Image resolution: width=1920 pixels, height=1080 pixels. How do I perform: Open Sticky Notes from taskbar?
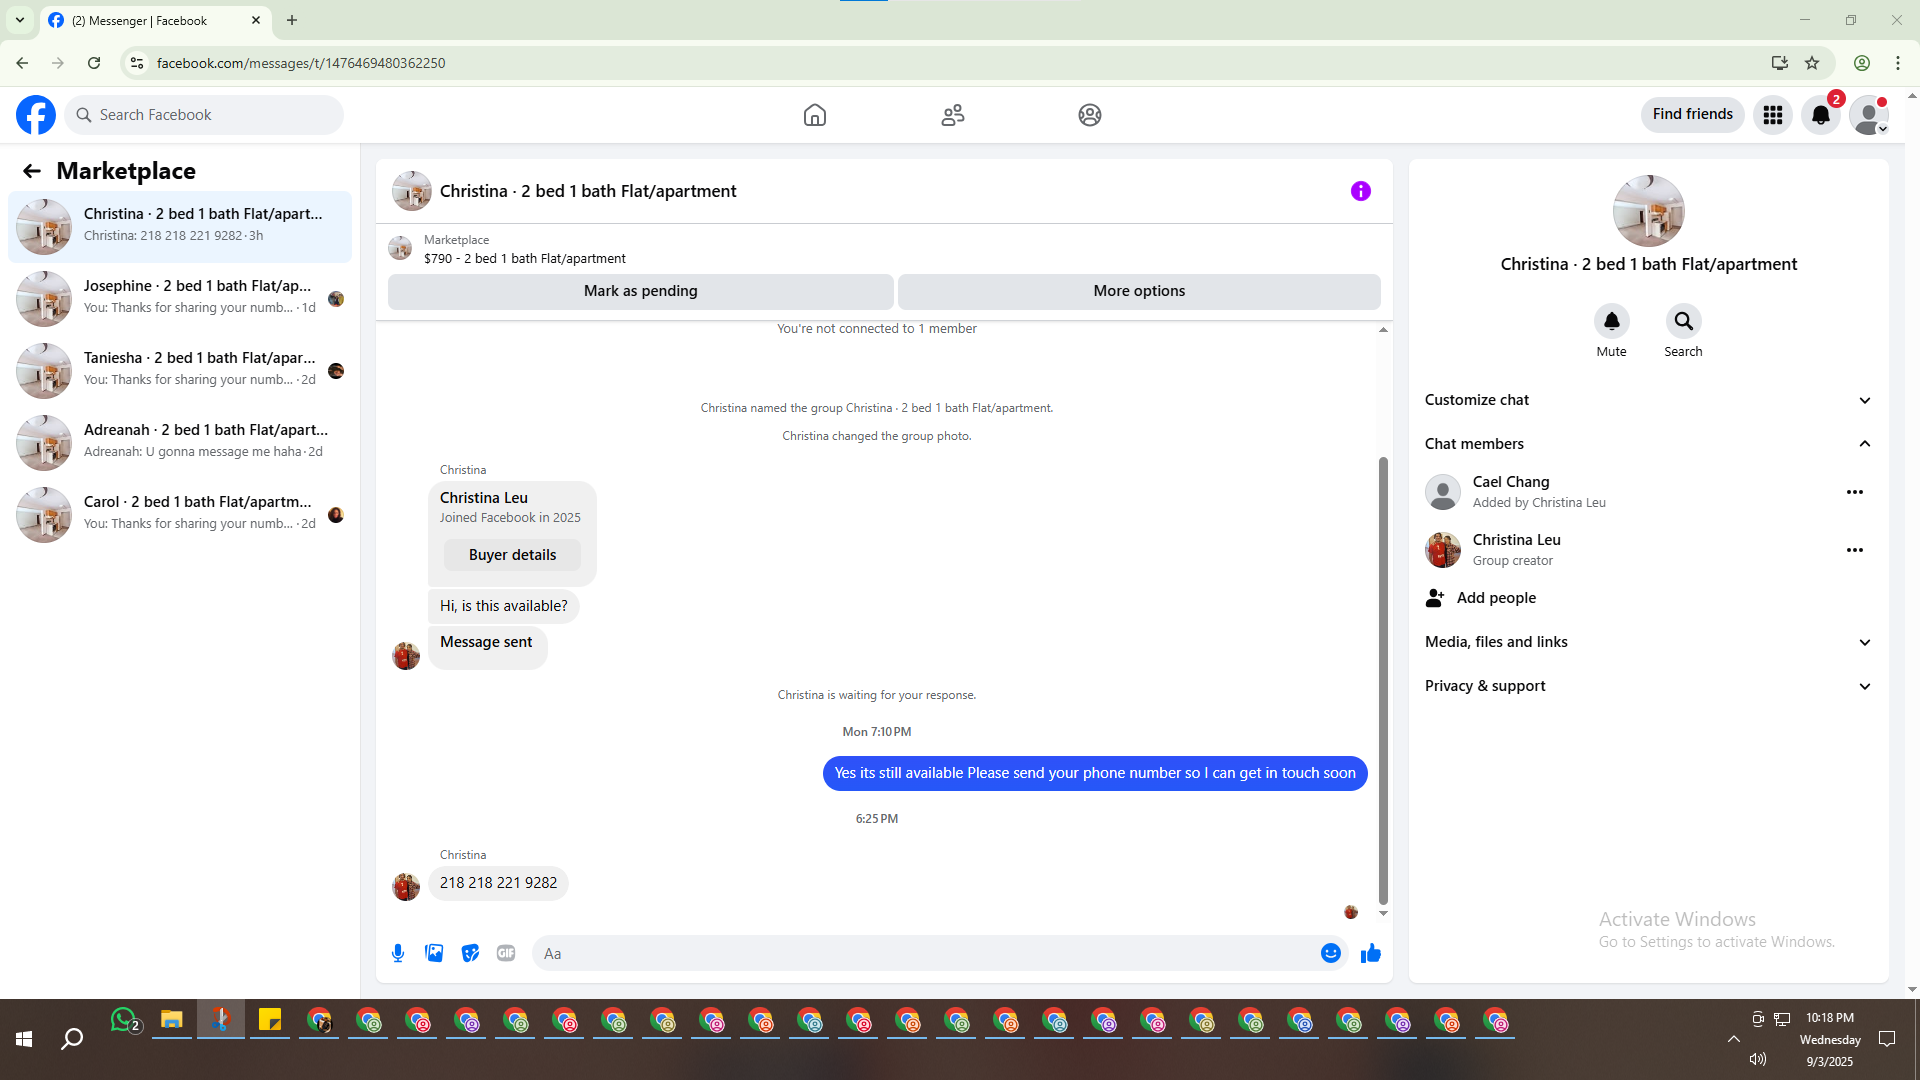270,1020
